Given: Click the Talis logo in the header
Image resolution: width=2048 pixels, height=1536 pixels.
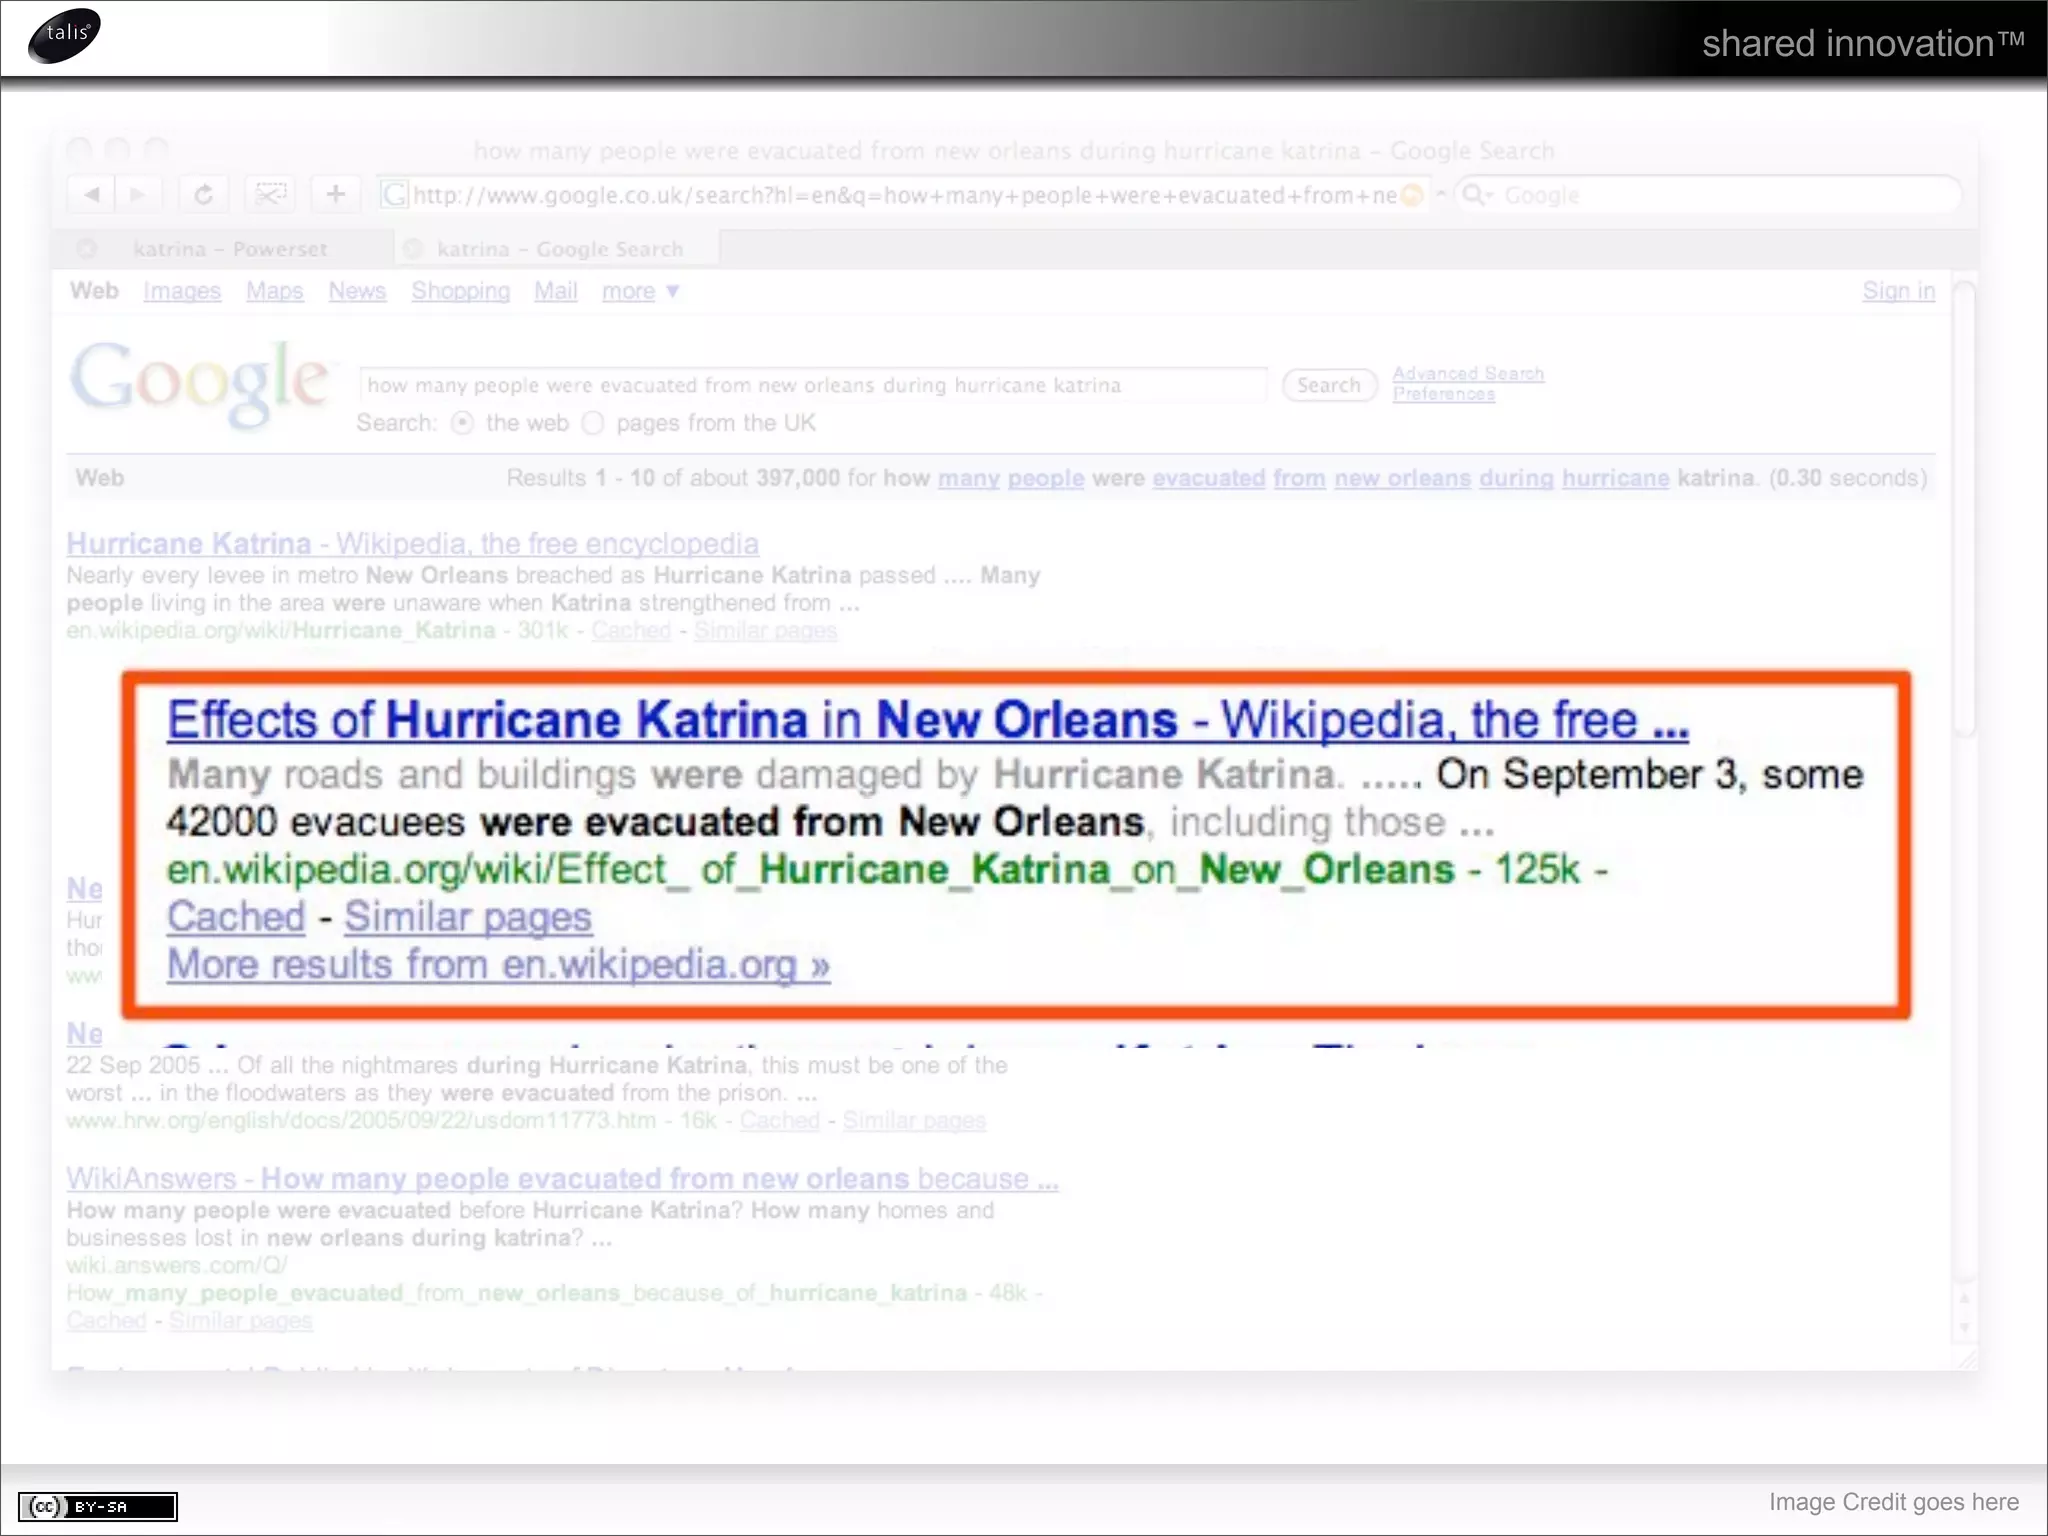Looking at the screenshot, I should [65, 36].
